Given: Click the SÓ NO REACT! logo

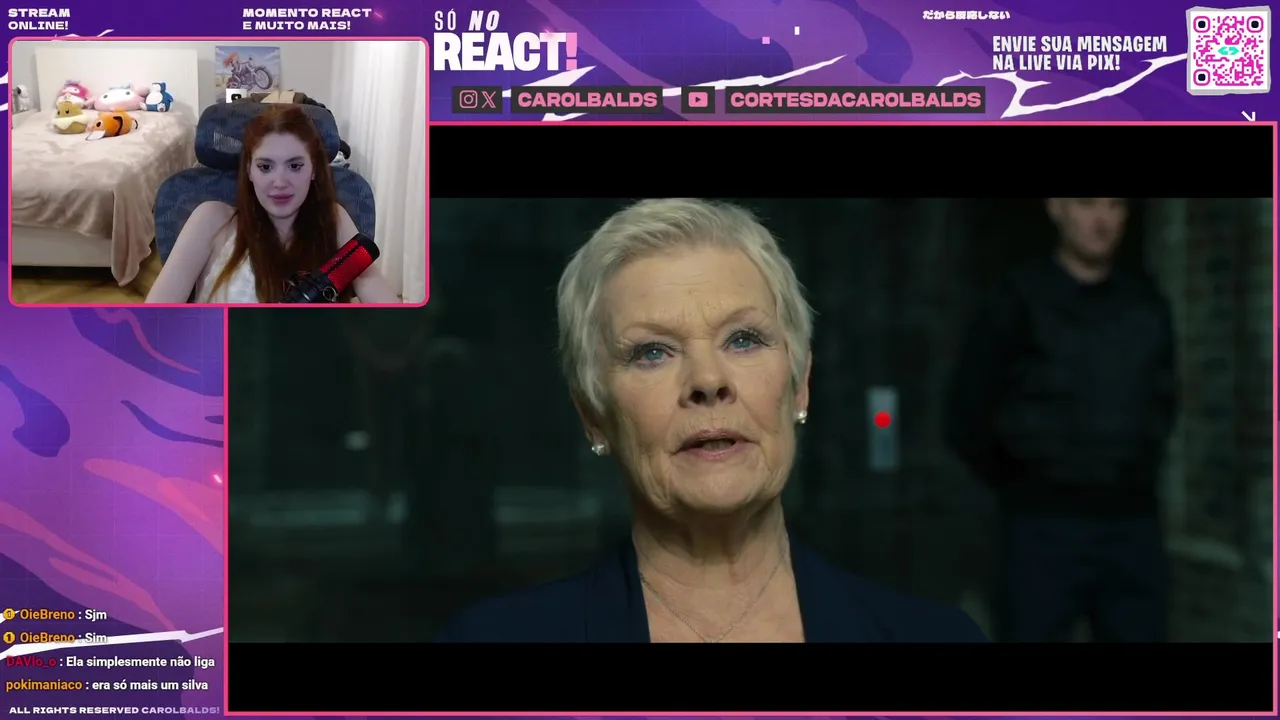Looking at the screenshot, I should tap(505, 42).
